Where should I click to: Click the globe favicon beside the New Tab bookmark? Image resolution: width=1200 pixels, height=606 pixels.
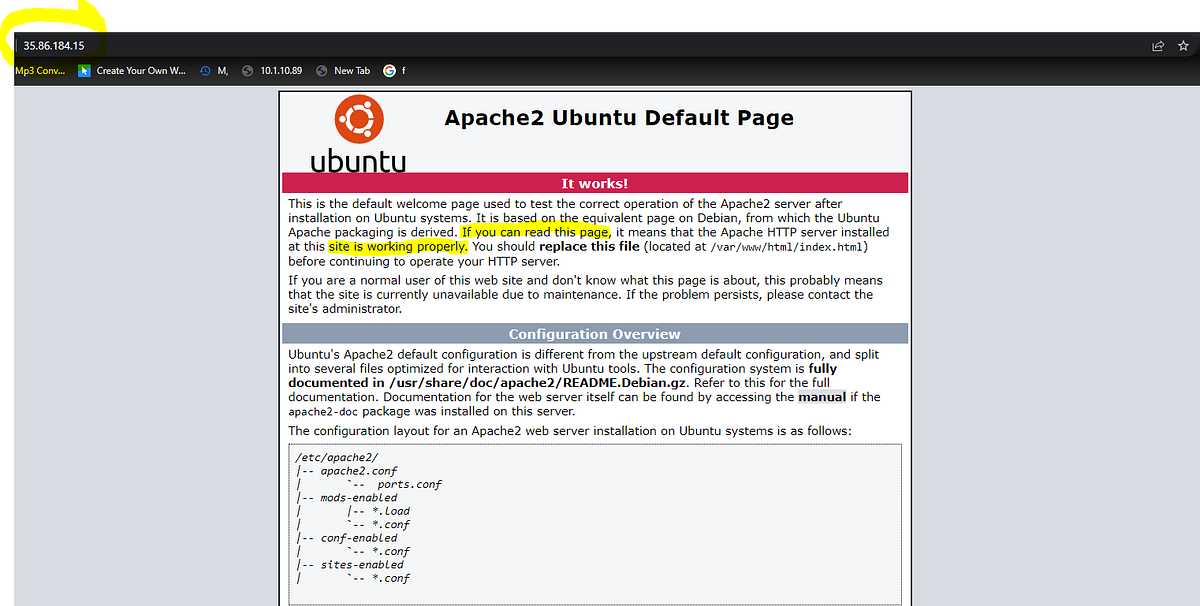(x=320, y=70)
